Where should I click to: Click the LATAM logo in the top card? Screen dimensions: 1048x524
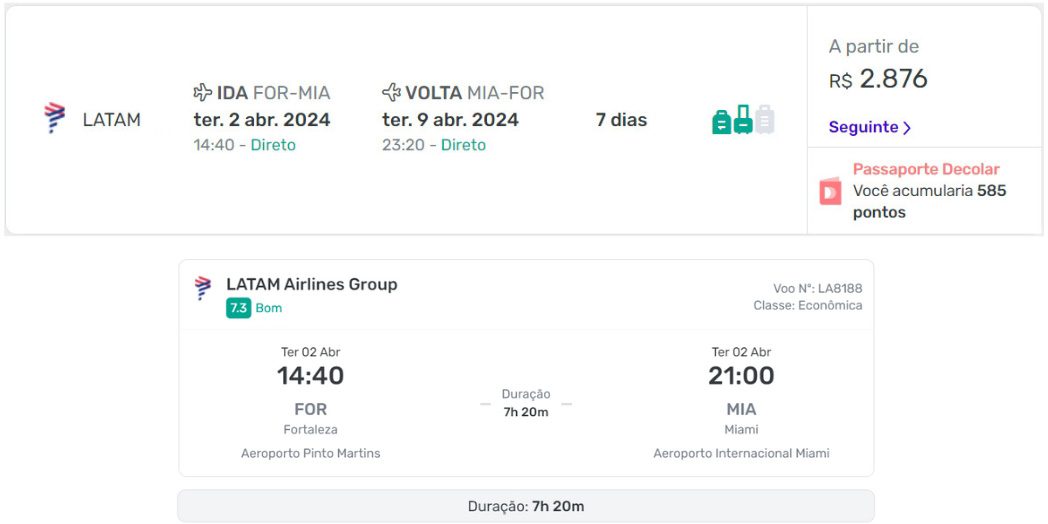point(55,118)
